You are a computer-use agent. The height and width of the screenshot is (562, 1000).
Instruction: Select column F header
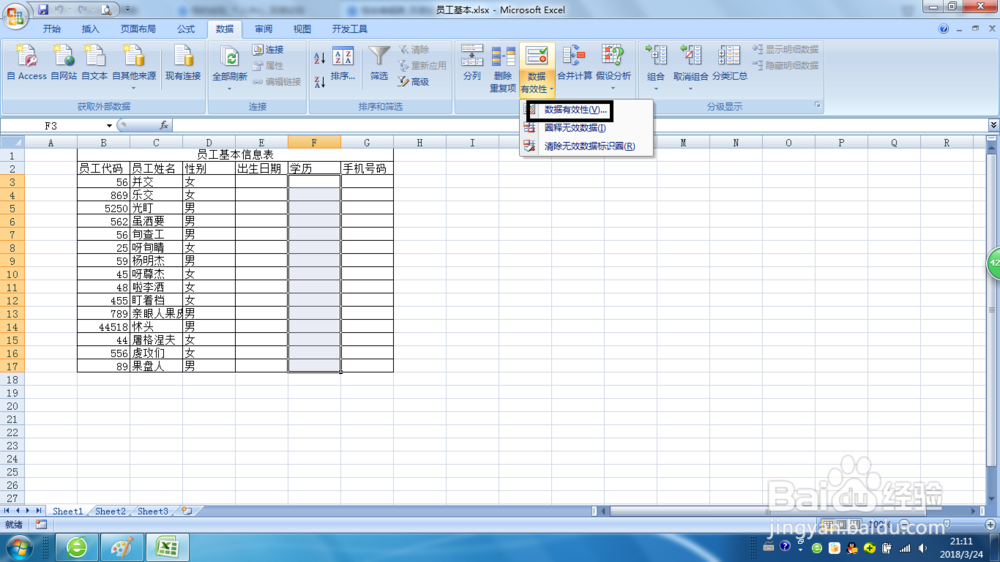coord(314,143)
